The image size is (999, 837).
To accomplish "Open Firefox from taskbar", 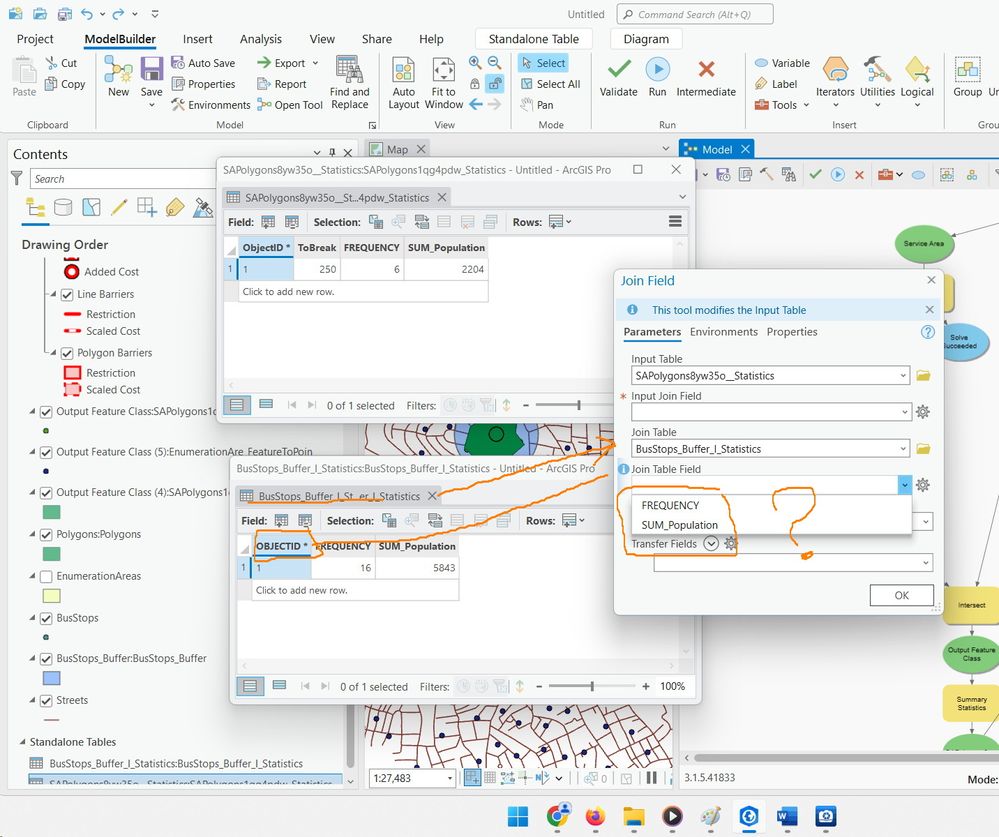I will [595, 815].
